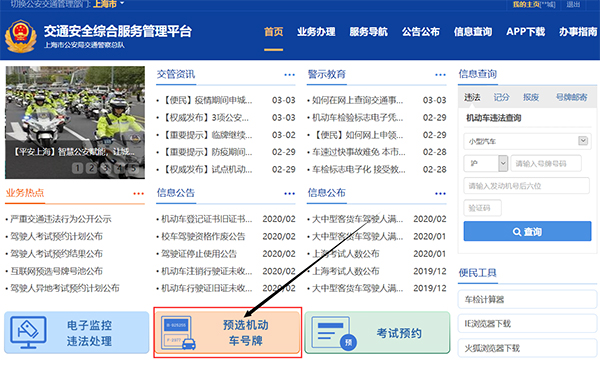Open the 预选机动车号牌 tile
The image size is (600, 368).
pos(227,333)
